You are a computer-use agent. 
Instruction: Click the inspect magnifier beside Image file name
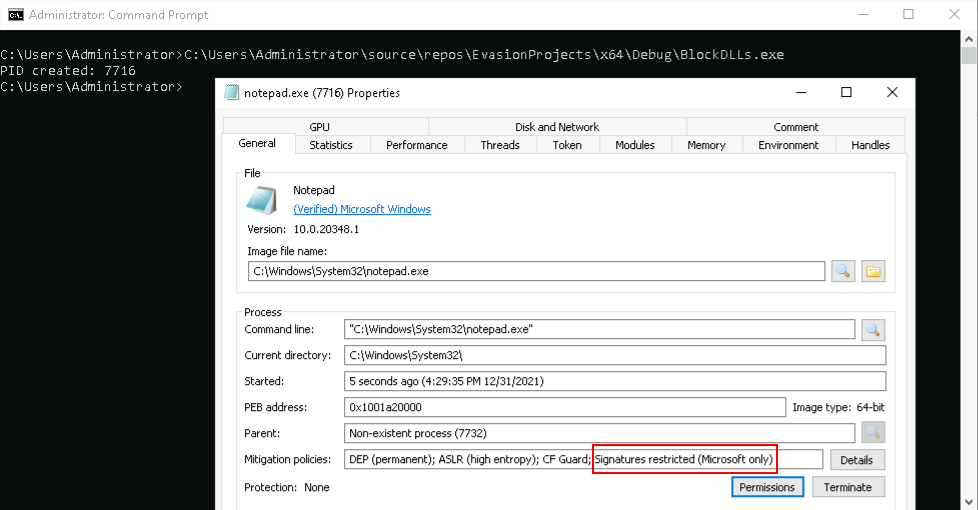843,271
